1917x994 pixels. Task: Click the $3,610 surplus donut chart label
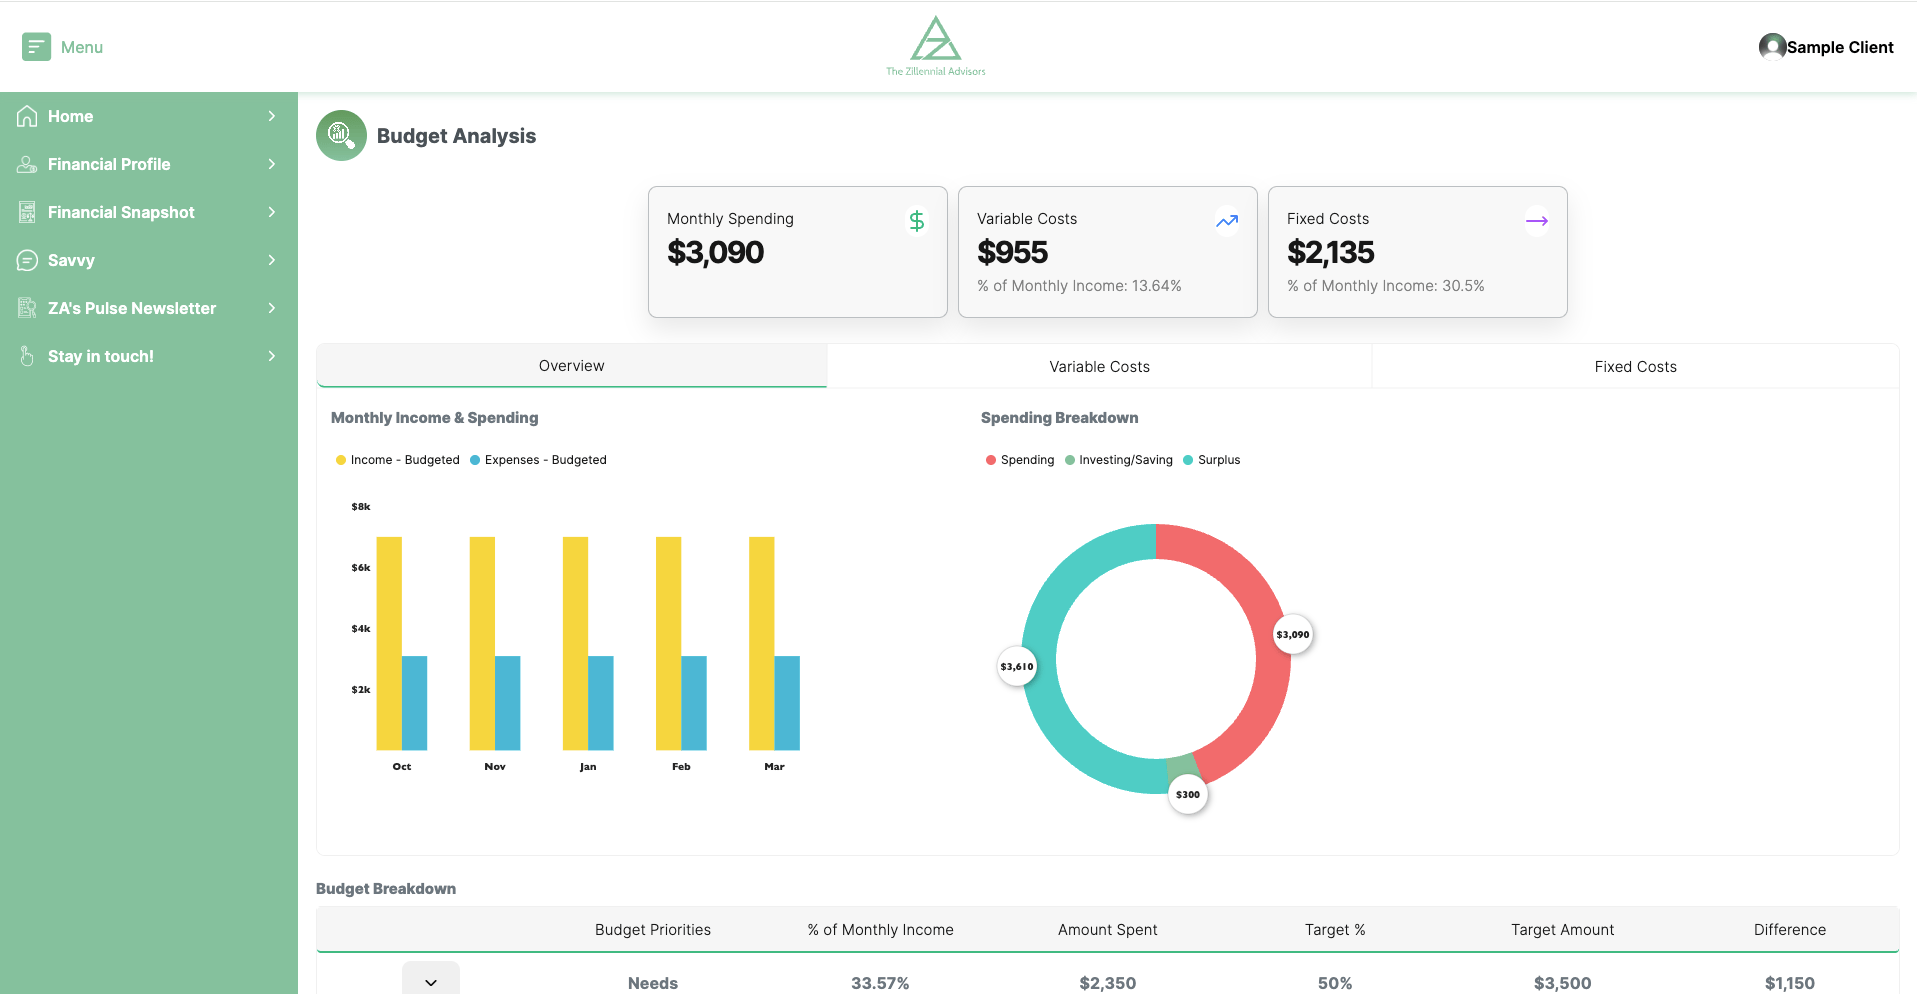pyautogui.click(x=1017, y=667)
